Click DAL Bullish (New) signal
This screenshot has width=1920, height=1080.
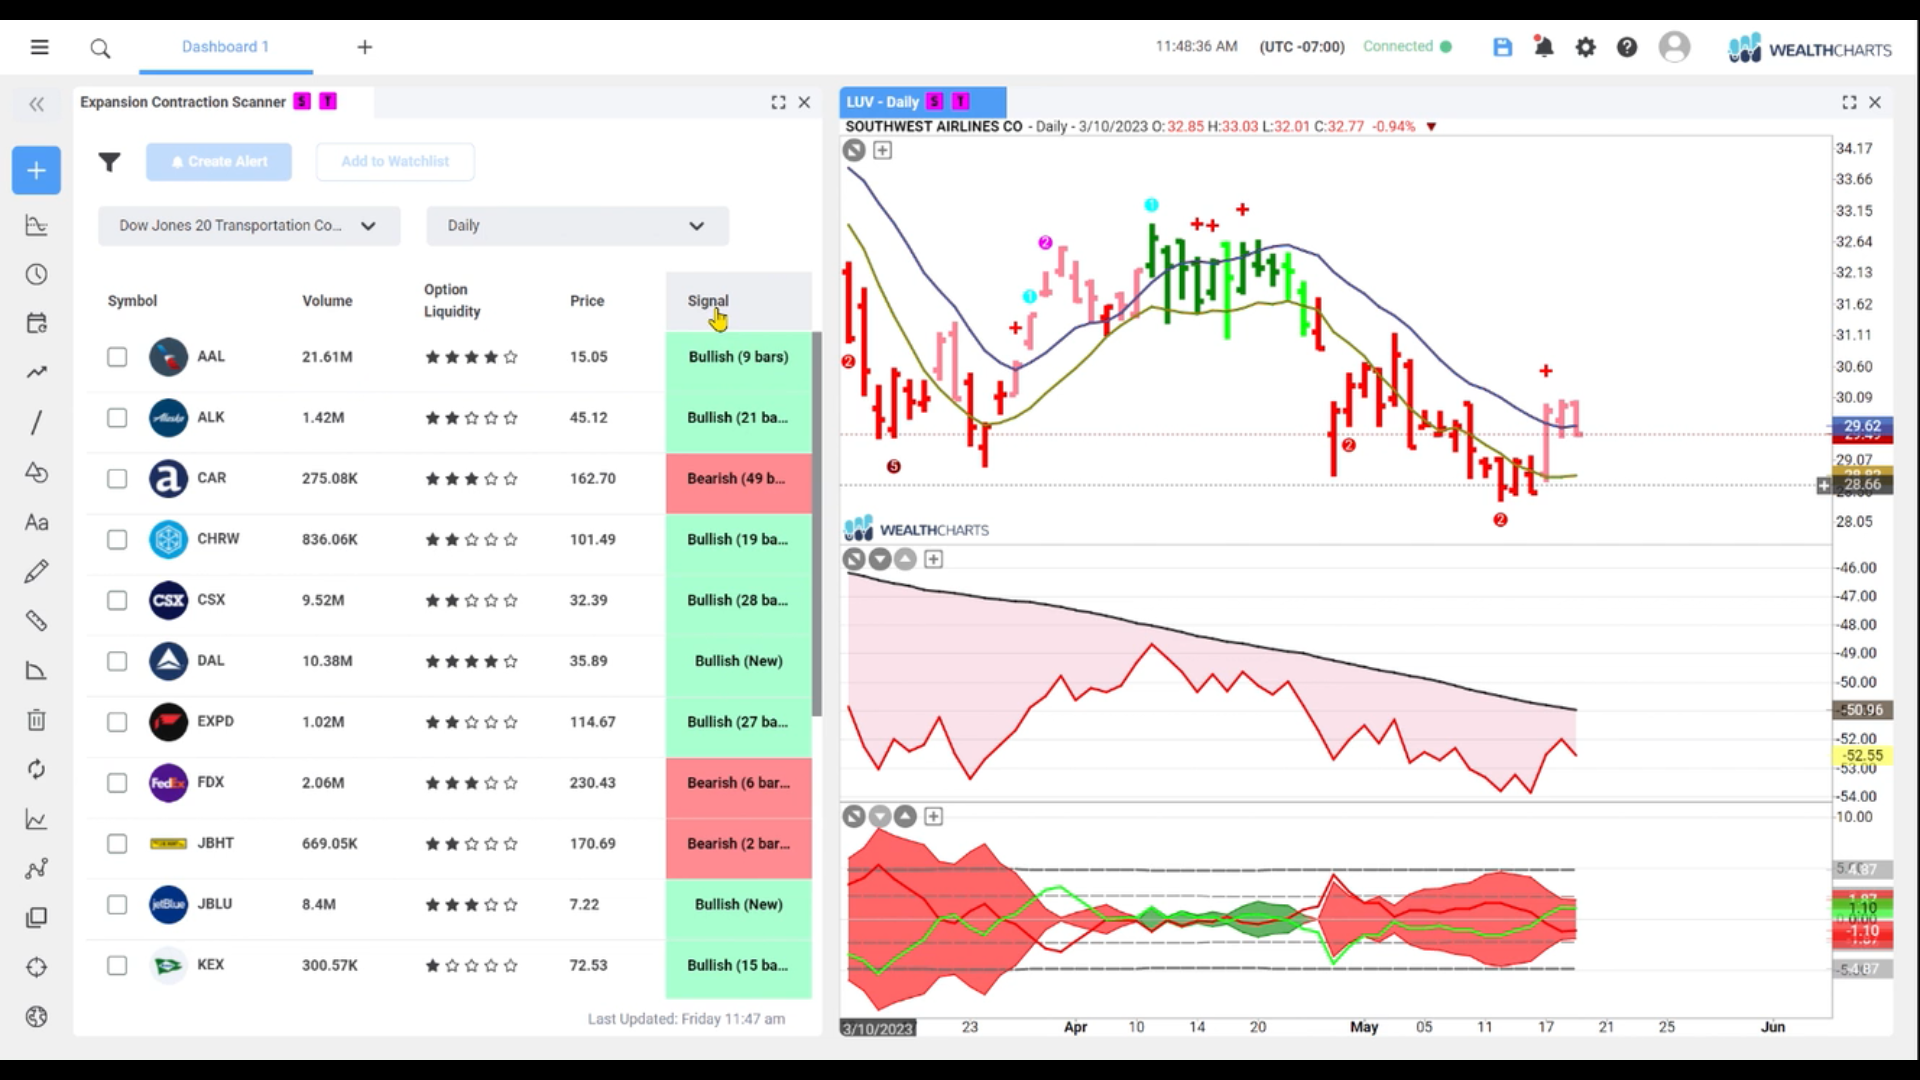pos(739,661)
